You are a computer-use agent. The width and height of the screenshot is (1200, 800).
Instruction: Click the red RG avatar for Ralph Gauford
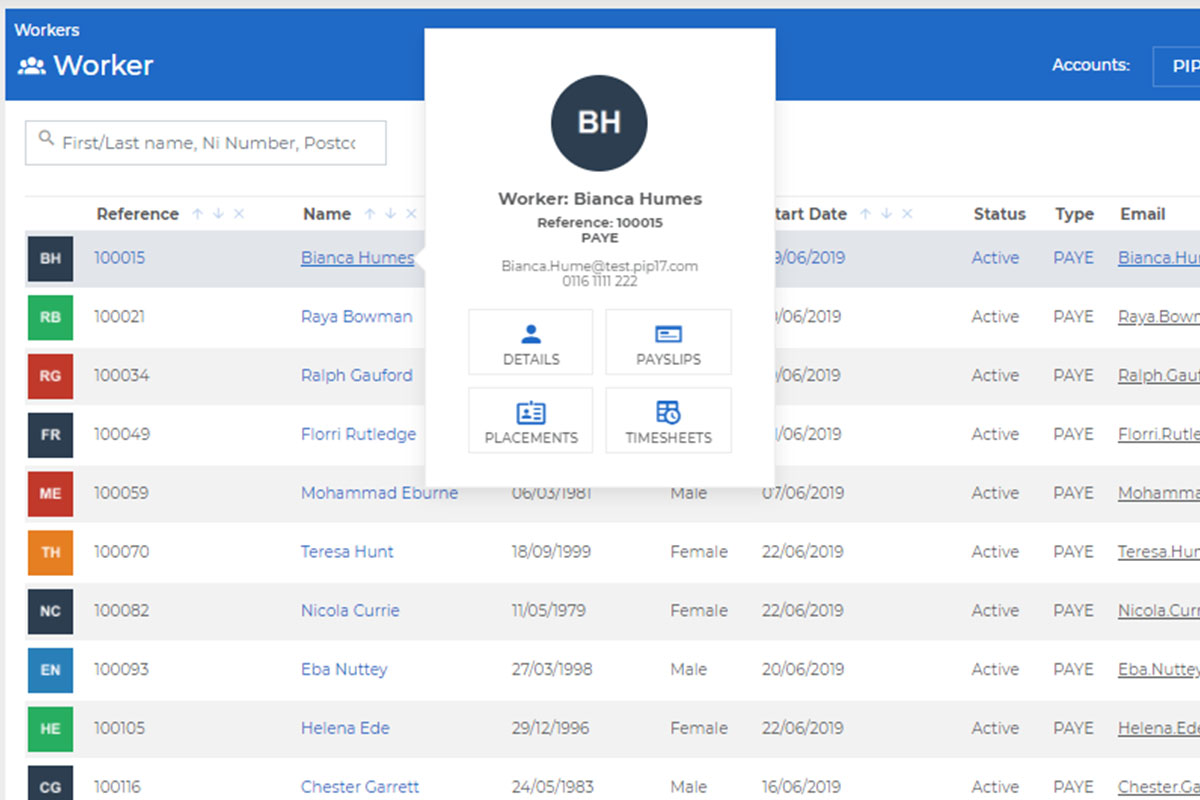coord(50,376)
